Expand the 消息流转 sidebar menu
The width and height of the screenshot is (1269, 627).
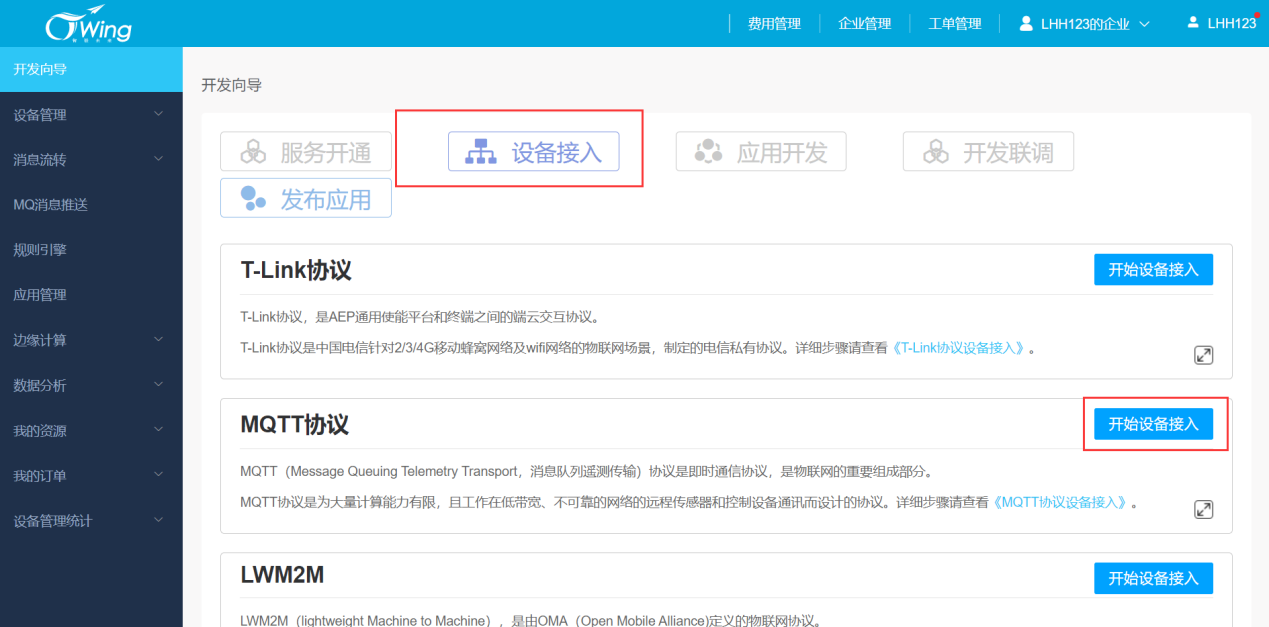coord(91,160)
